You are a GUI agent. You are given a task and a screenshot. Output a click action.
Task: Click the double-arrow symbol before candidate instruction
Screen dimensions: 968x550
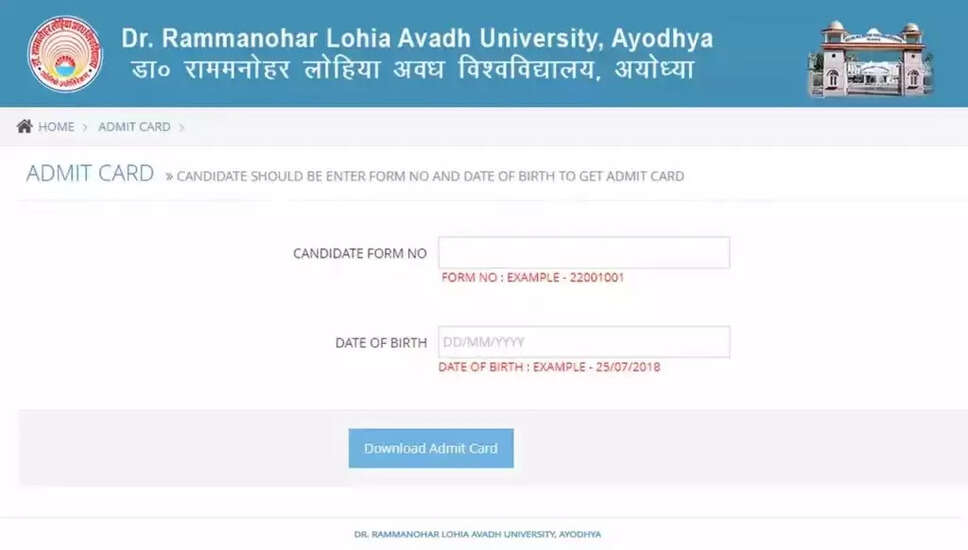point(169,177)
